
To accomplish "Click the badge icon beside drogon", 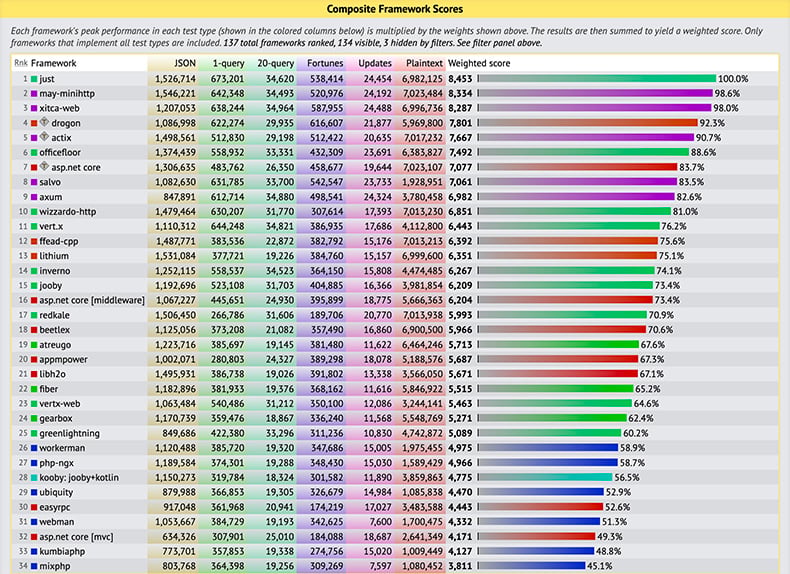I will (x=44, y=122).
